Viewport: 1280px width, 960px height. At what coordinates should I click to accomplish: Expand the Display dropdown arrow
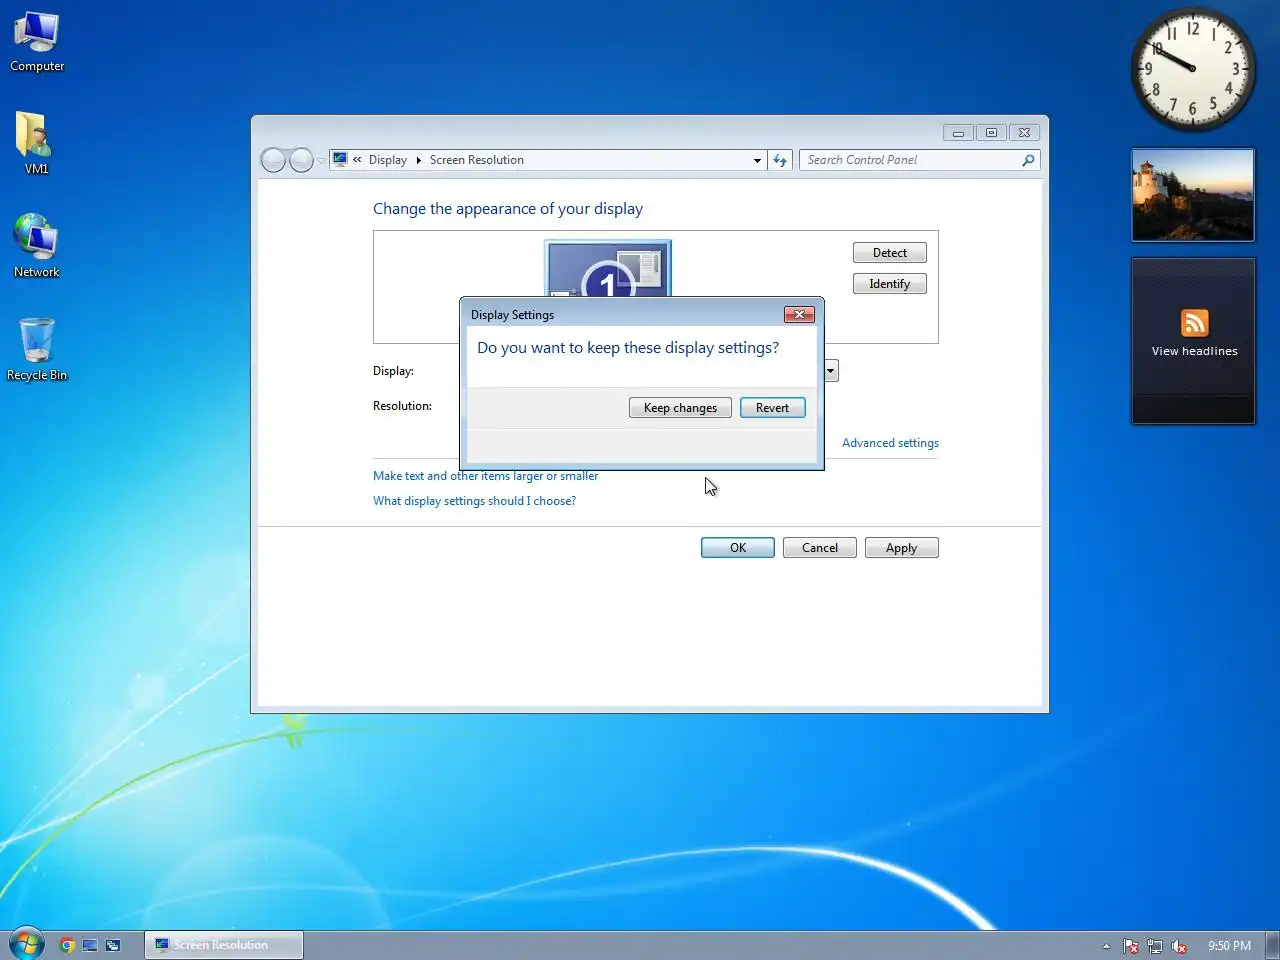[x=831, y=371]
